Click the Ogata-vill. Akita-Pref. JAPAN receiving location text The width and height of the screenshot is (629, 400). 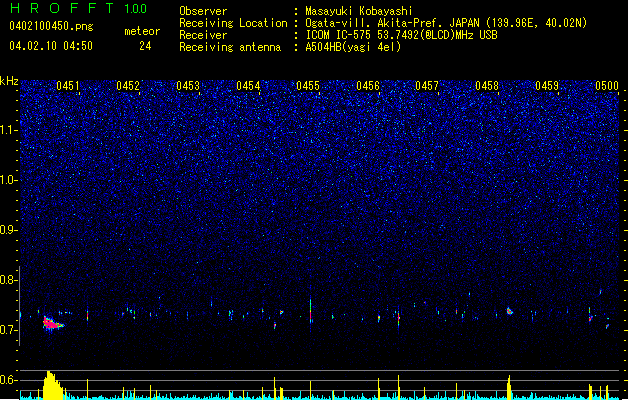[446, 23]
